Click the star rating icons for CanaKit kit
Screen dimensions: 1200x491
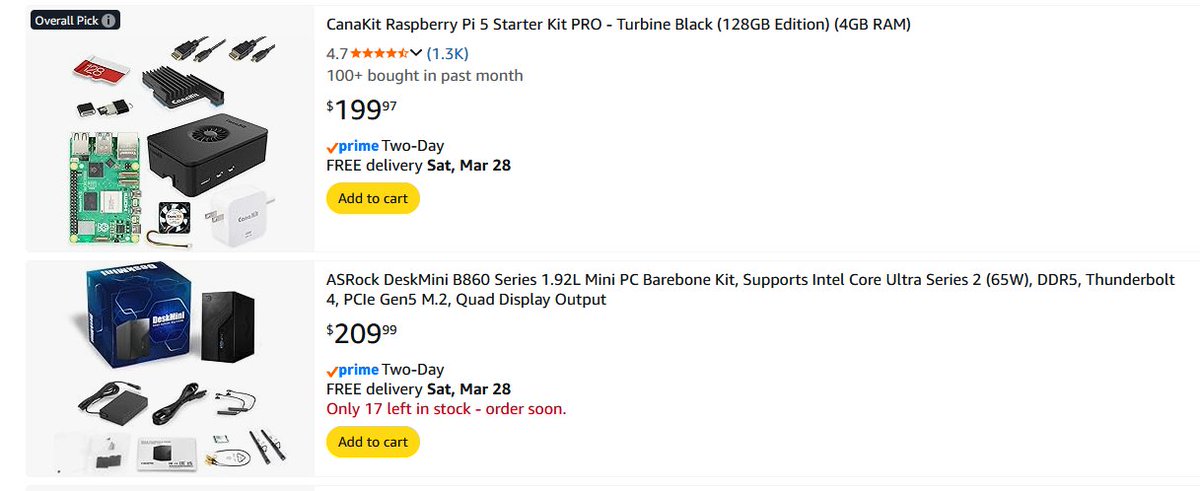pos(379,53)
